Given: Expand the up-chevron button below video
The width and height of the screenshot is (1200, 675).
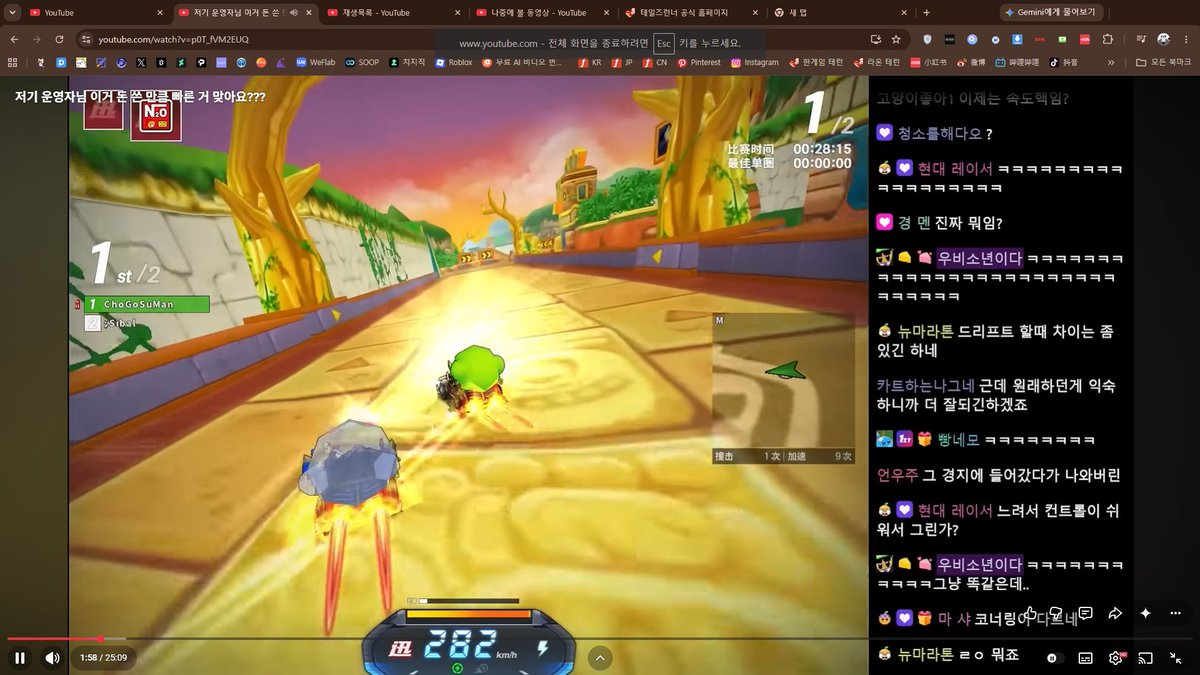Looking at the screenshot, I should (600, 657).
